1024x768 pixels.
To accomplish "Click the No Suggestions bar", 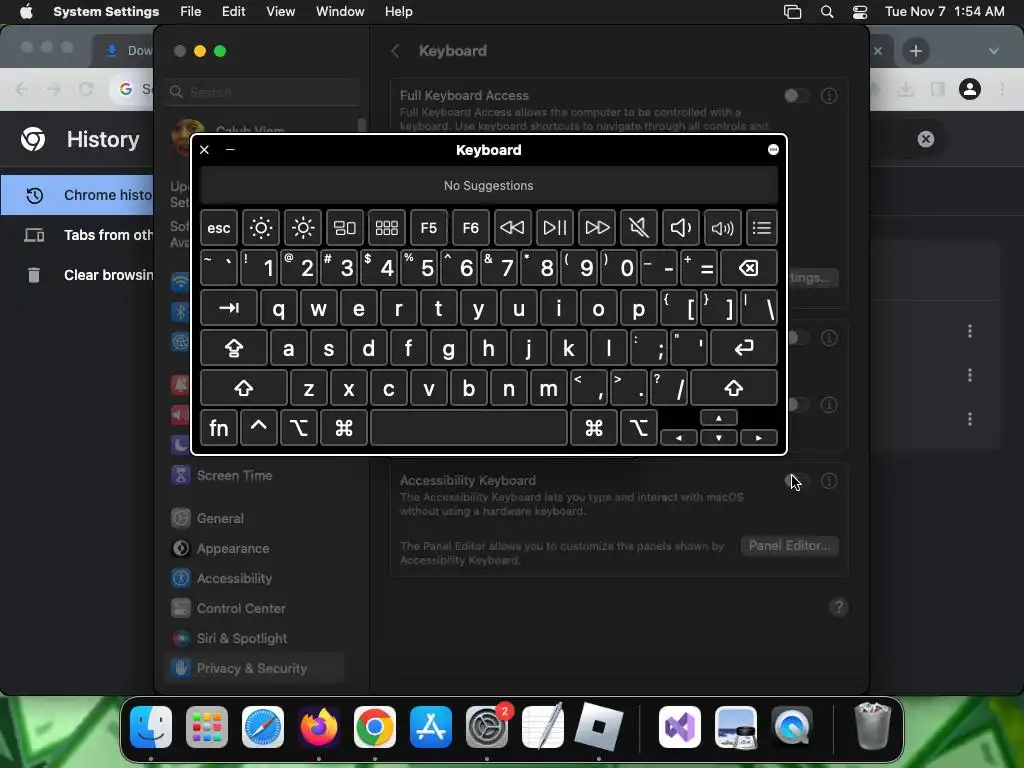I will [488, 185].
